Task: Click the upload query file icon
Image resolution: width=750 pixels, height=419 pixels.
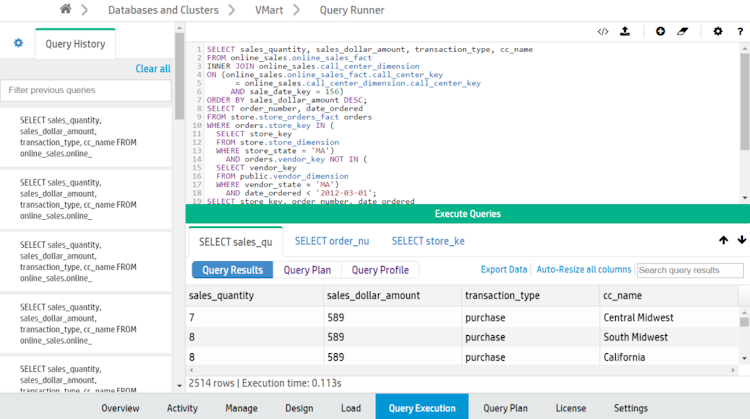Action: 625,31
